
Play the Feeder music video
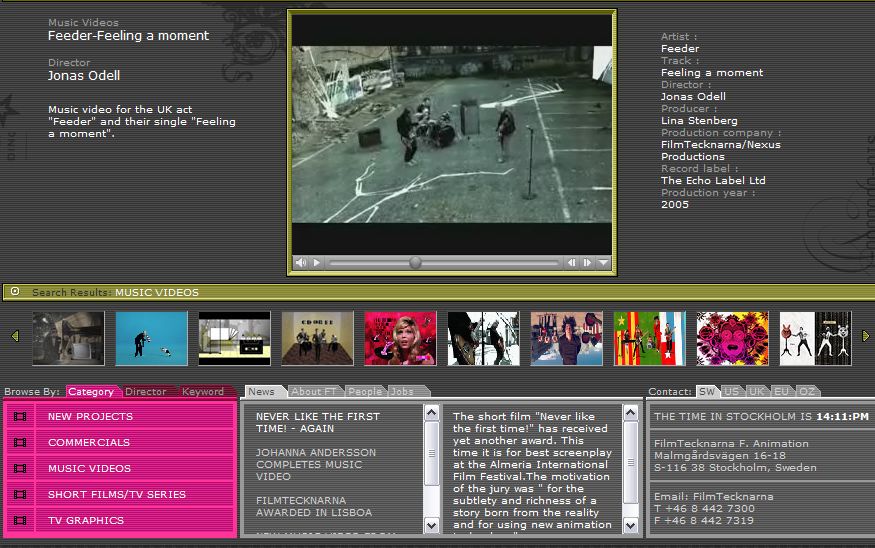click(x=316, y=262)
